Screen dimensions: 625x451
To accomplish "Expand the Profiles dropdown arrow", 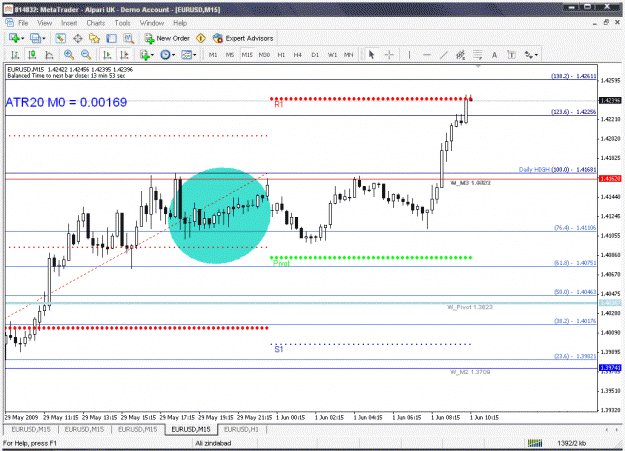I will pyautogui.click(x=44, y=39).
